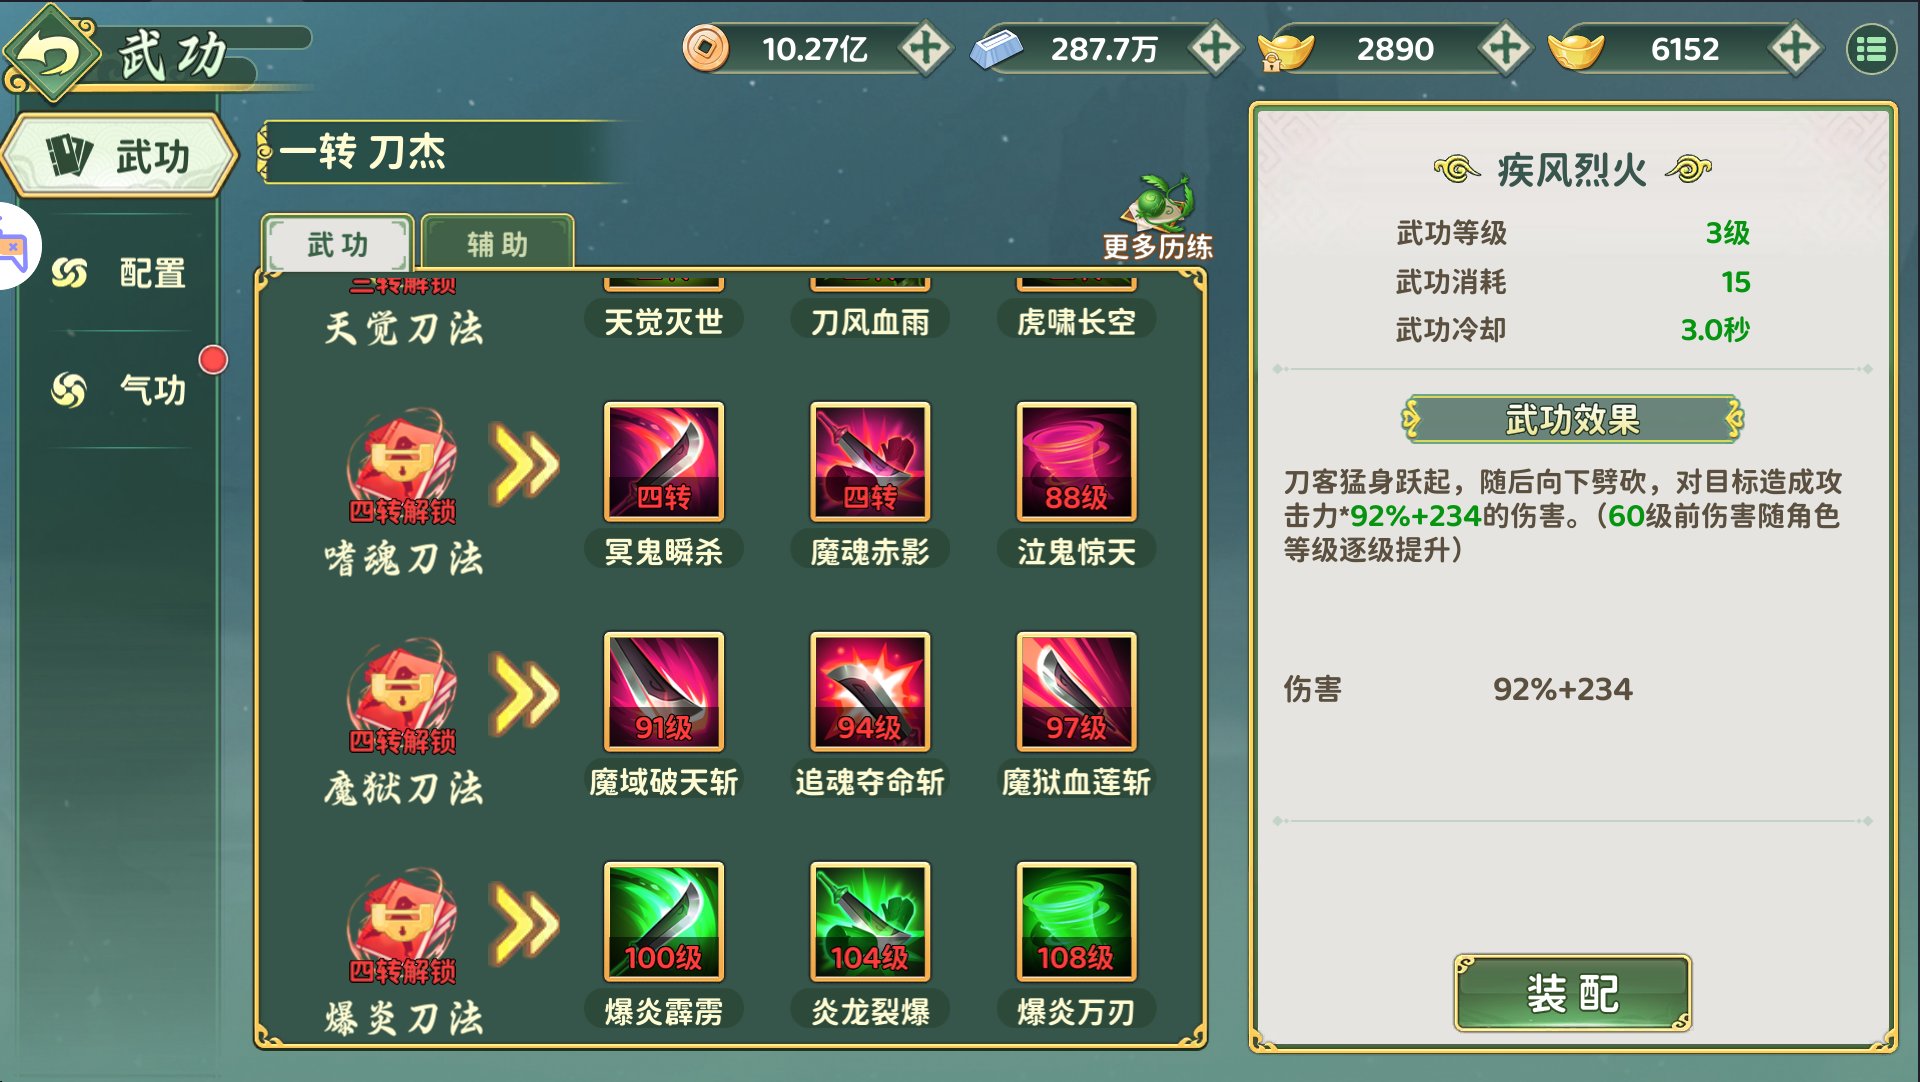The width and height of the screenshot is (1920, 1082).
Task: Select the 追魂夺命斩 skill icon
Action: pyautogui.click(x=870, y=692)
